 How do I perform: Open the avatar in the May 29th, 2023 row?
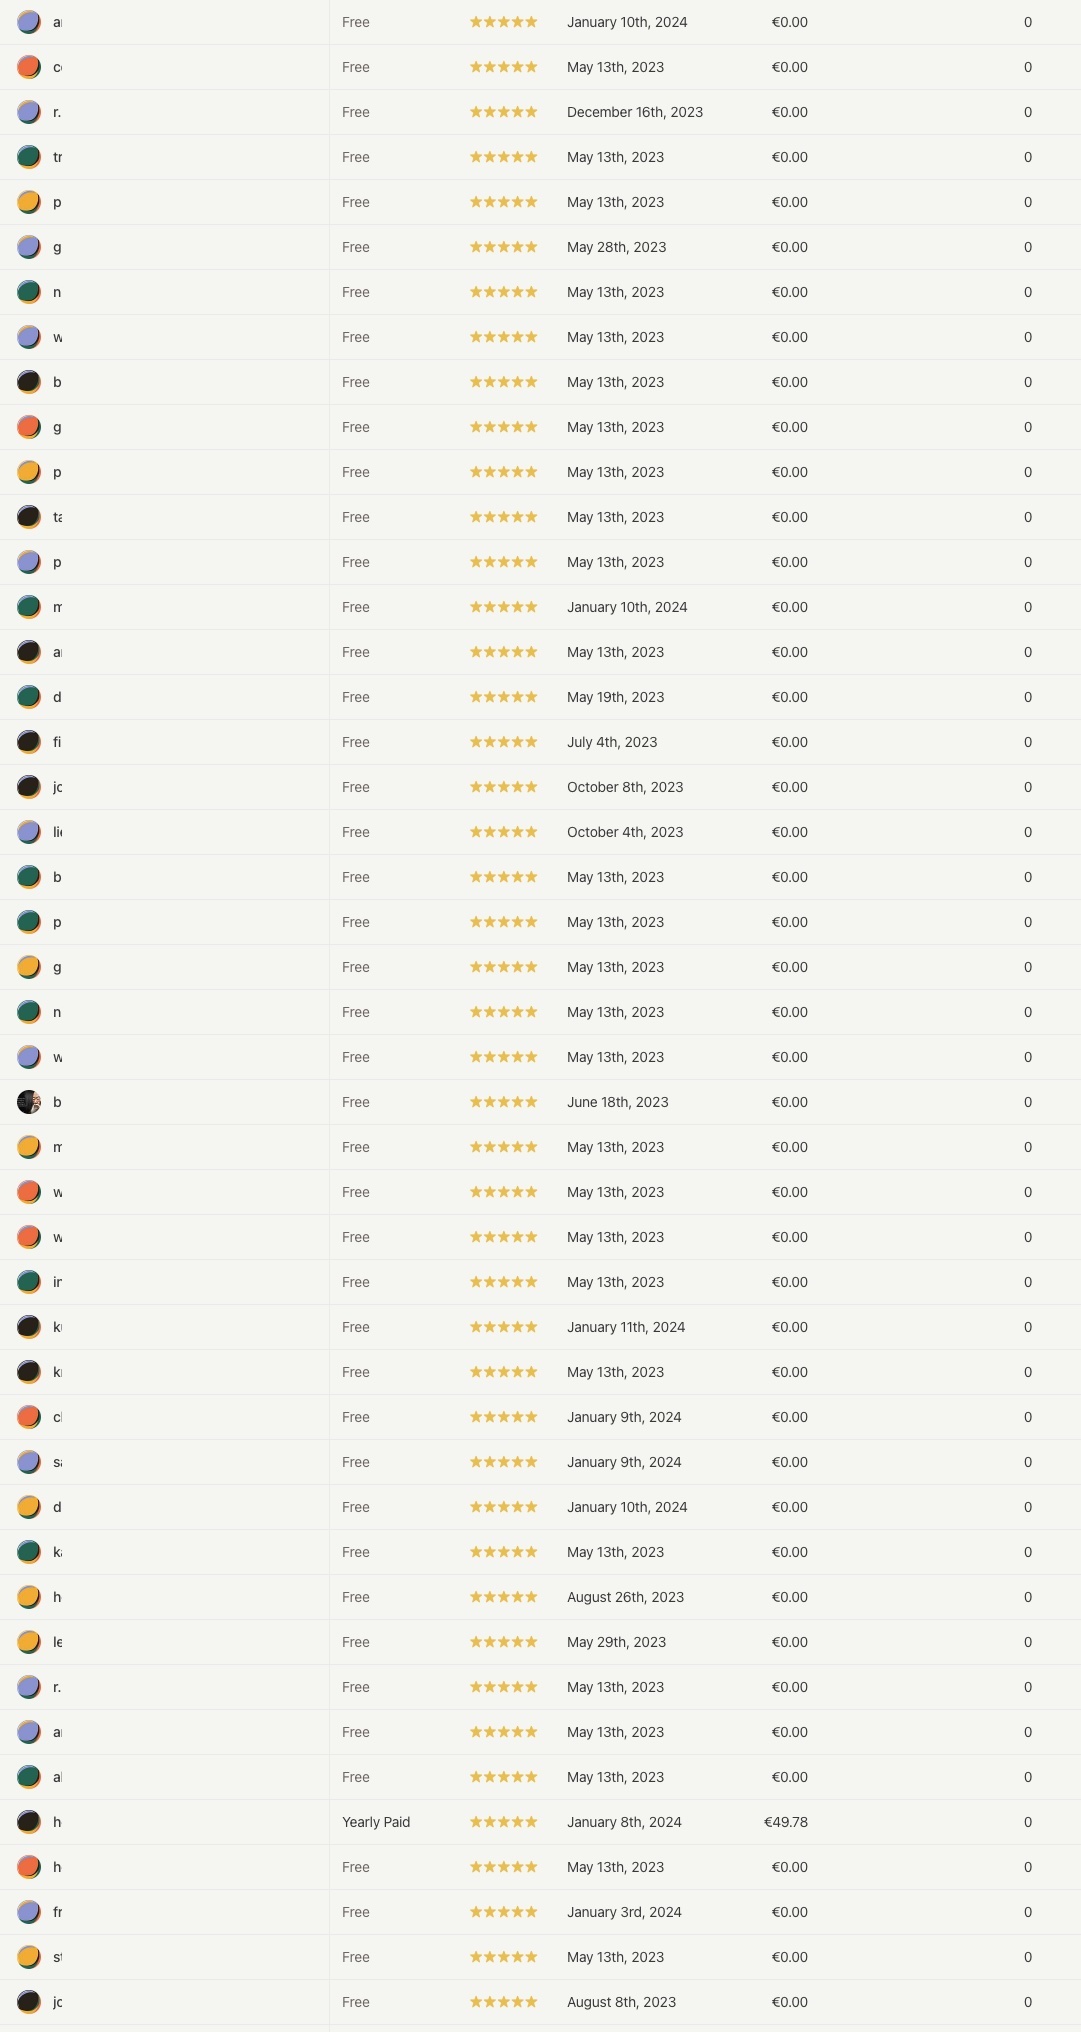[29, 1642]
